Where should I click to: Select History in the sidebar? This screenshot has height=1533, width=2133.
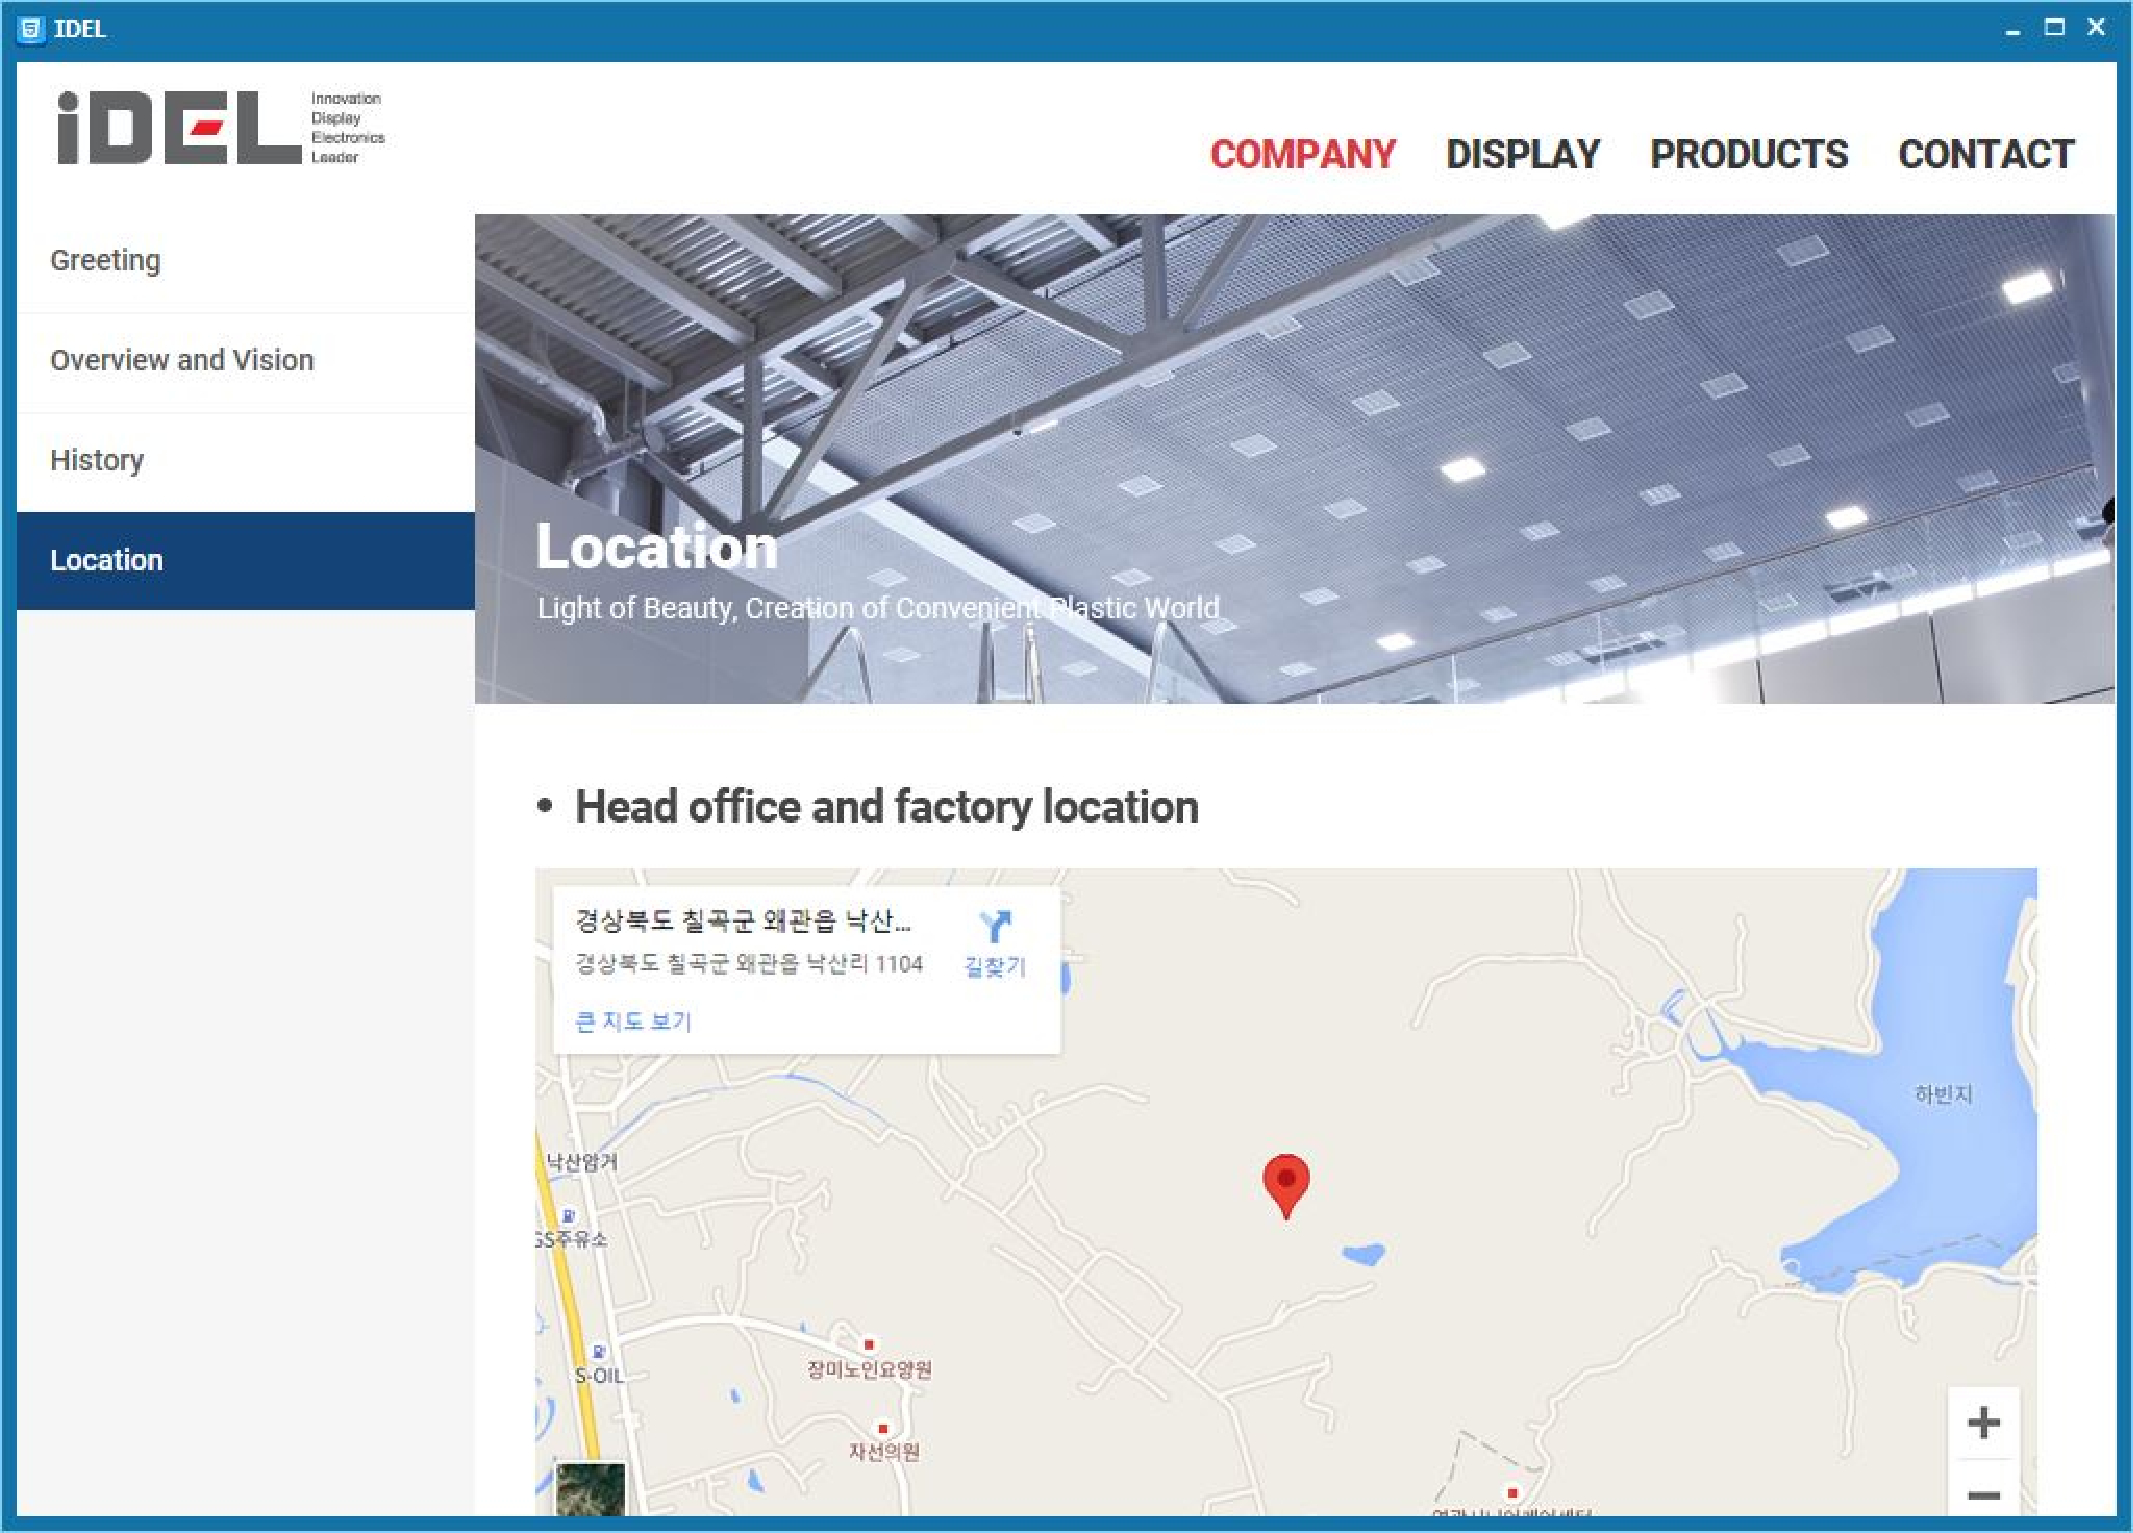(x=97, y=460)
